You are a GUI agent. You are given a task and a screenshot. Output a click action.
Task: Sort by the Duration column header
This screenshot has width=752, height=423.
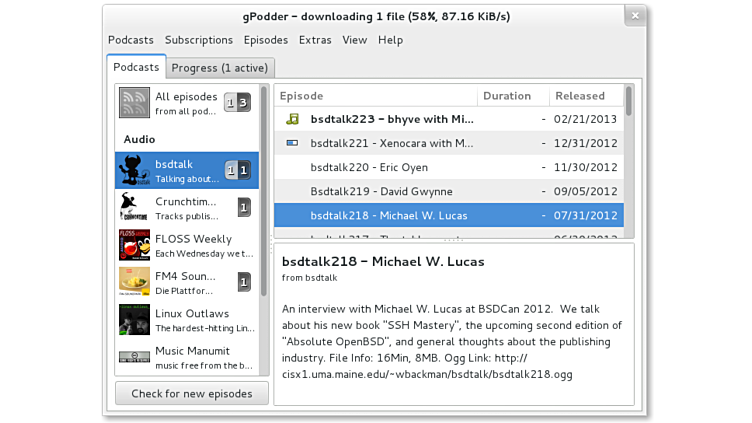click(x=507, y=96)
